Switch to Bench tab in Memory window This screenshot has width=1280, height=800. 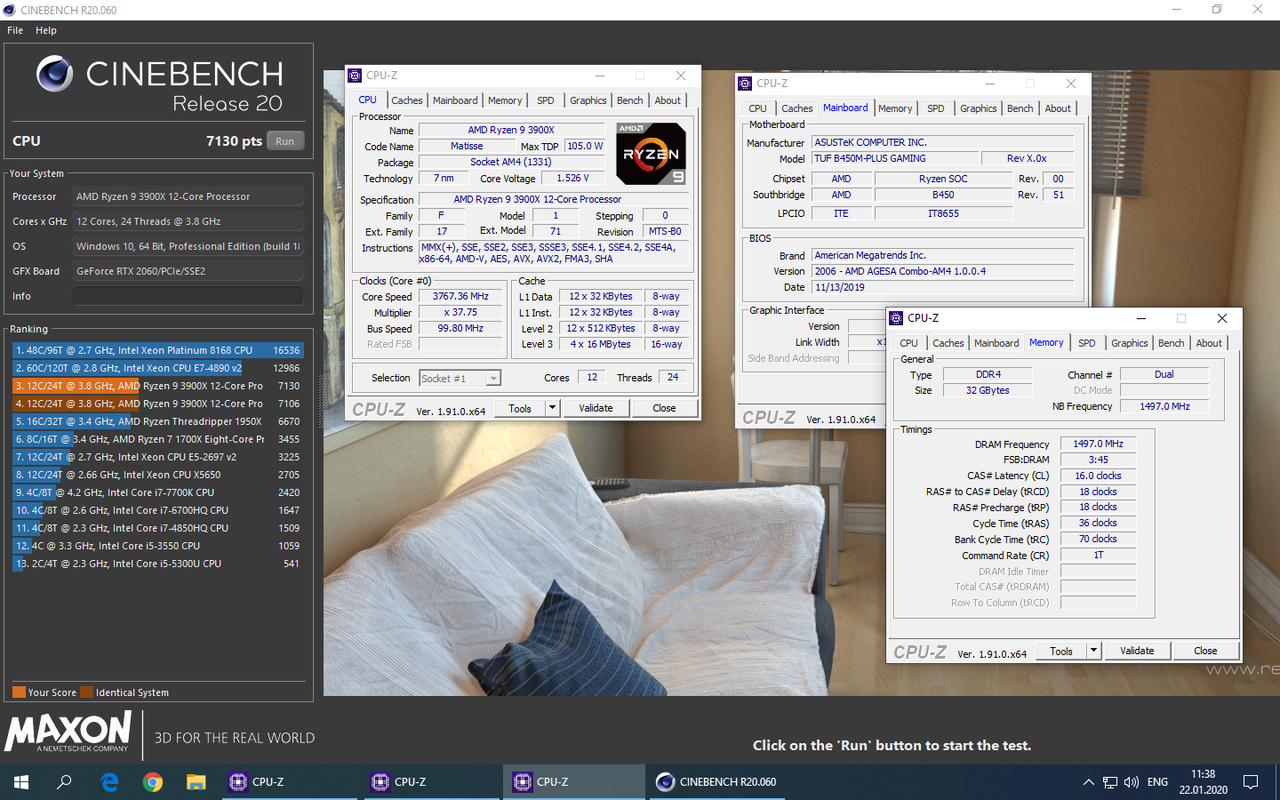1171,343
